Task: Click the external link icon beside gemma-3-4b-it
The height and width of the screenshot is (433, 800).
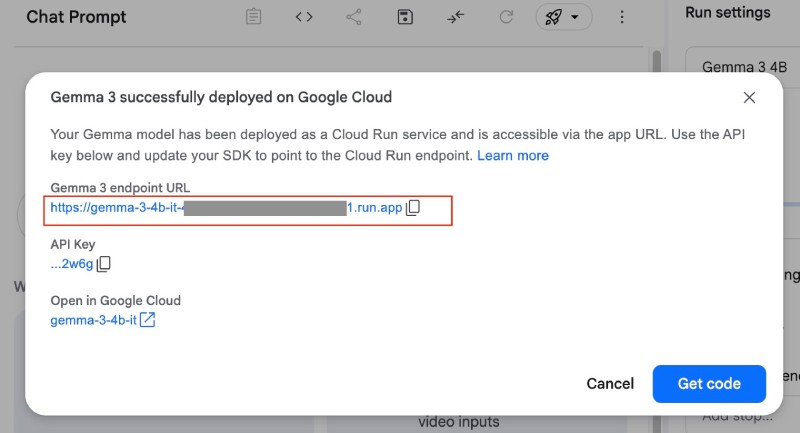Action: [147, 320]
